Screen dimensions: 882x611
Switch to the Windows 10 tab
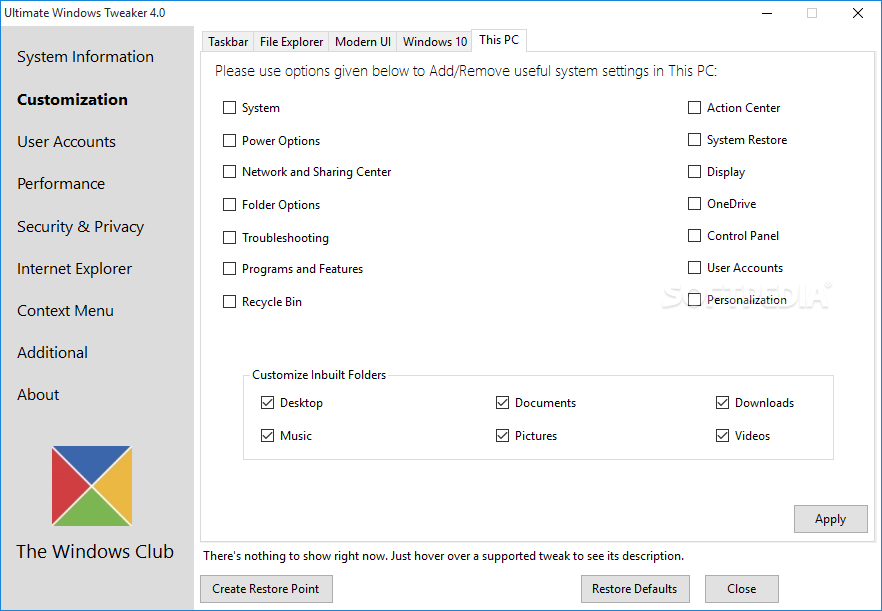tap(435, 42)
